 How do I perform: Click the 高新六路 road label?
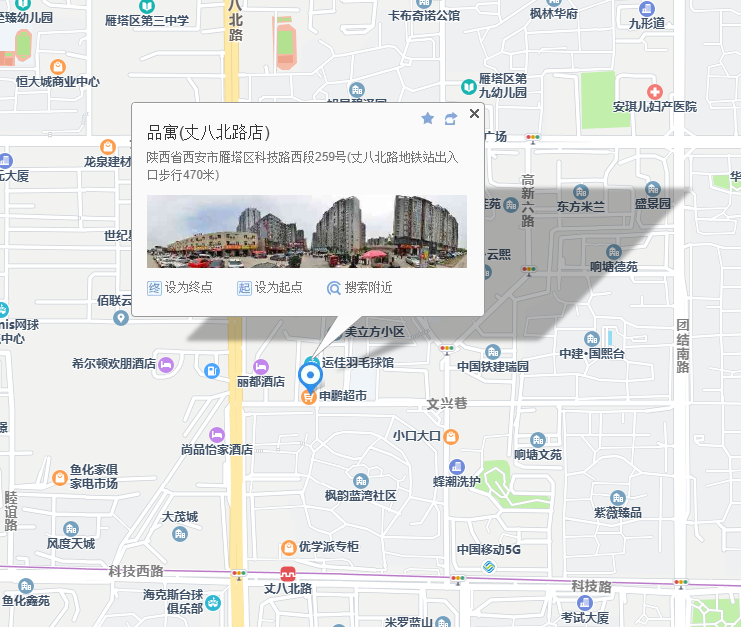528,201
